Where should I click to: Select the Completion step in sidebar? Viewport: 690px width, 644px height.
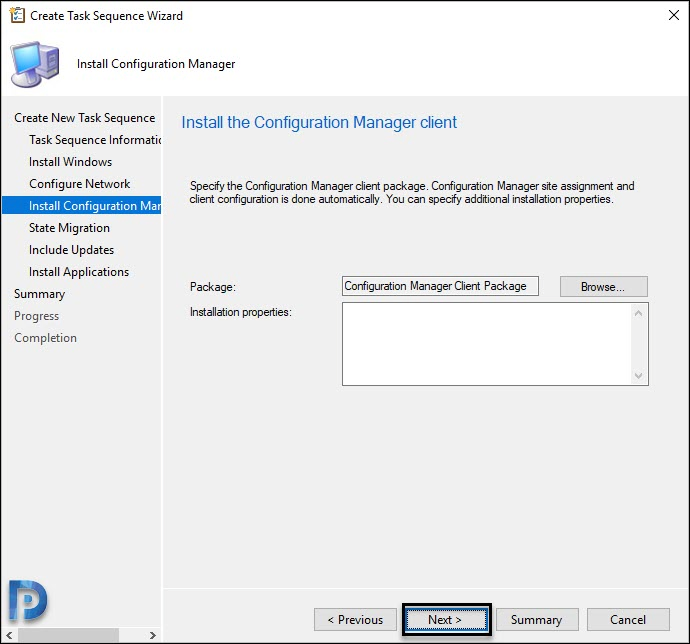click(x=45, y=338)
